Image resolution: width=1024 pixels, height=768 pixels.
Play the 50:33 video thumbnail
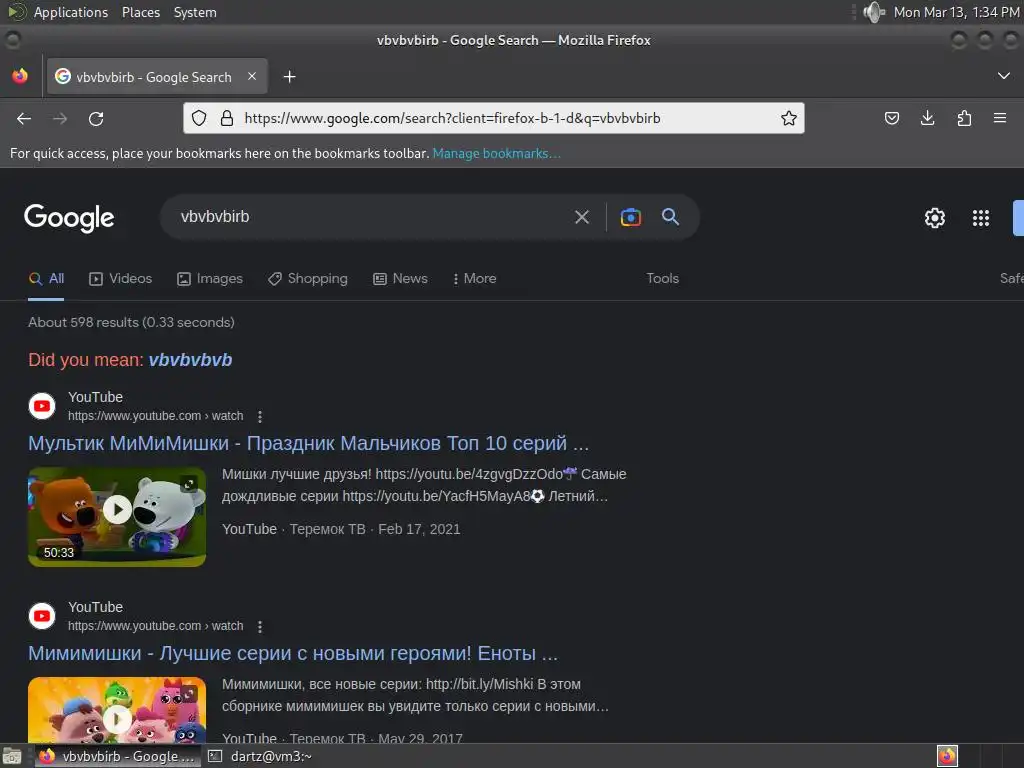[x=117, y=517]
